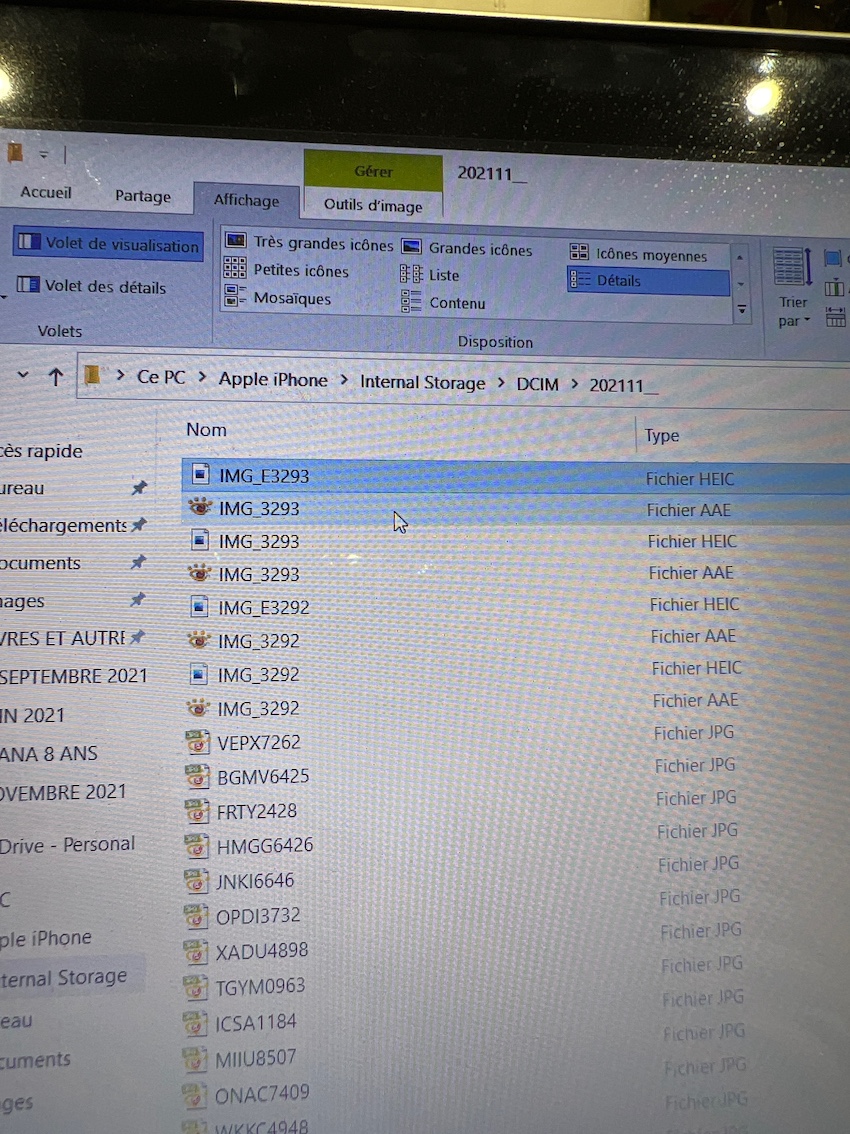Open quick access toolbar customize arrow
The image size is (850, 1134).
point(43,154)
